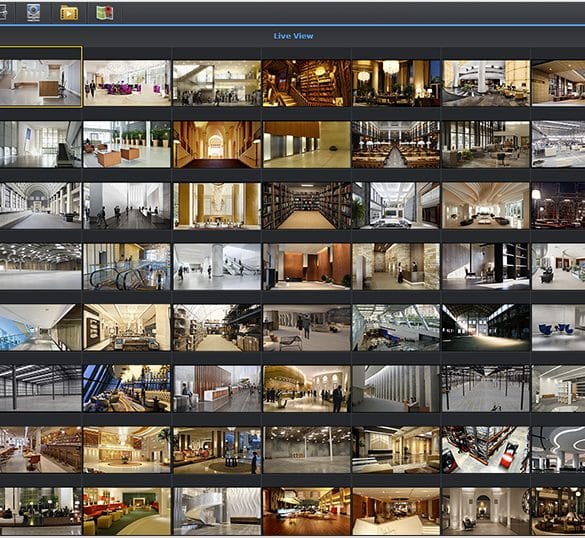Screen dimensions: 585x538
Task: Open the lounge feed with red sofas
Action: tap(127, 511)
